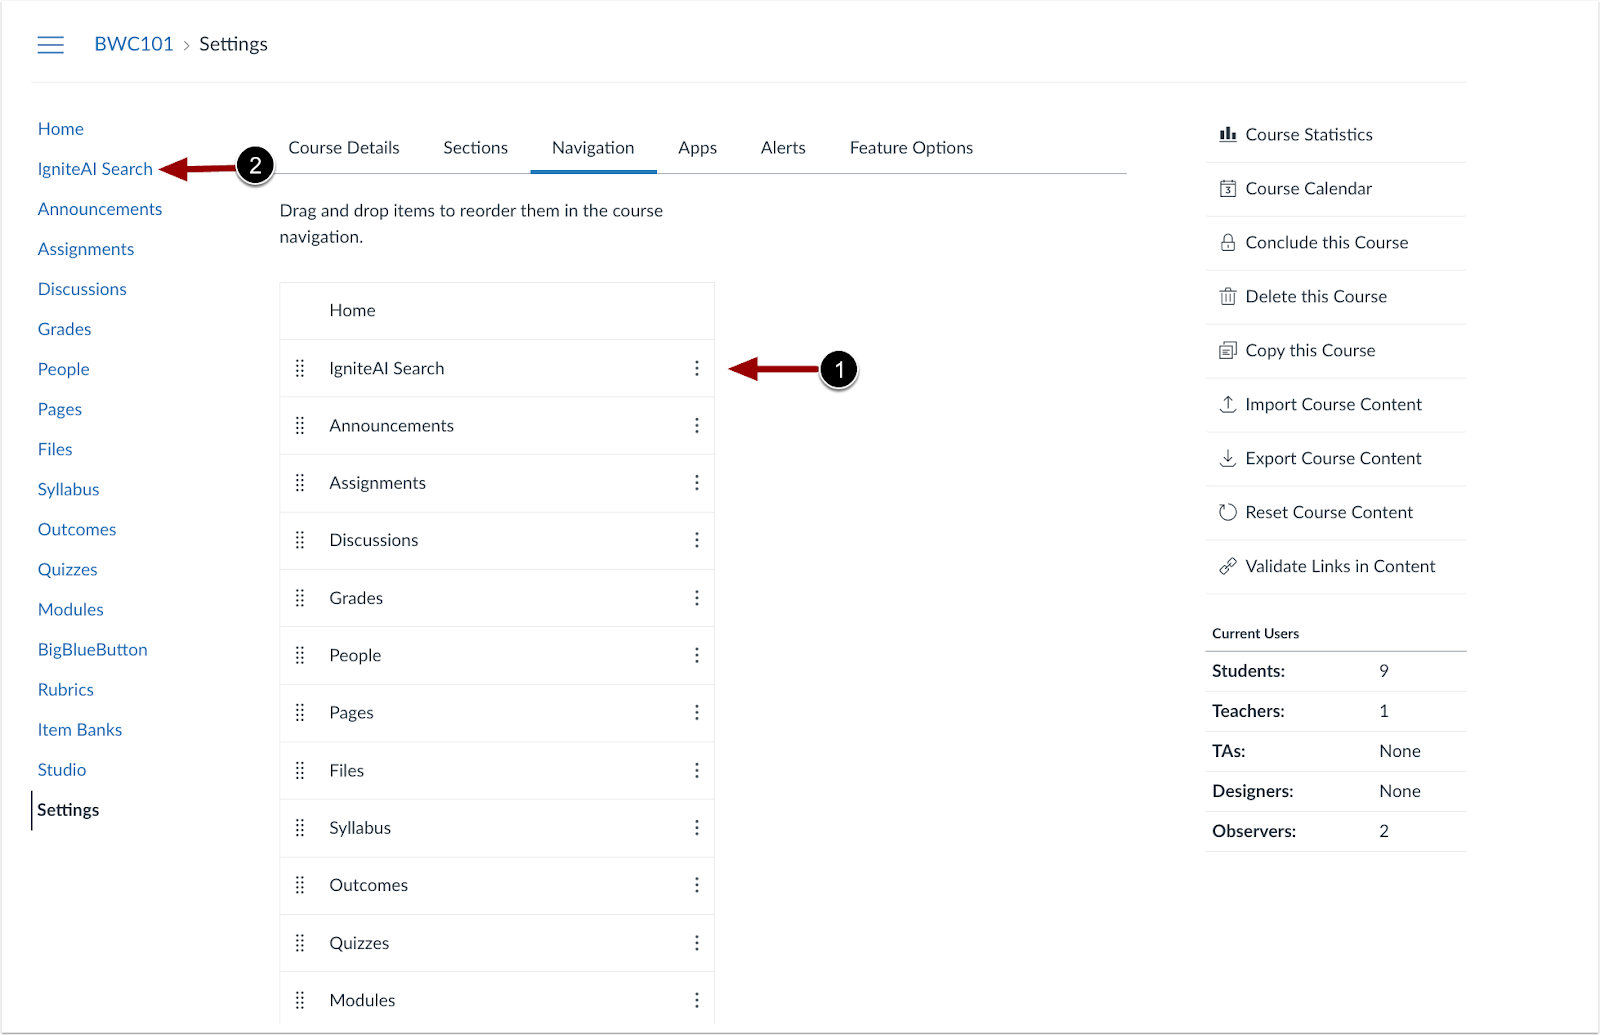1600x1035 pixels.
Task: Switch to the Apps tab
Action: pos(697,147)
